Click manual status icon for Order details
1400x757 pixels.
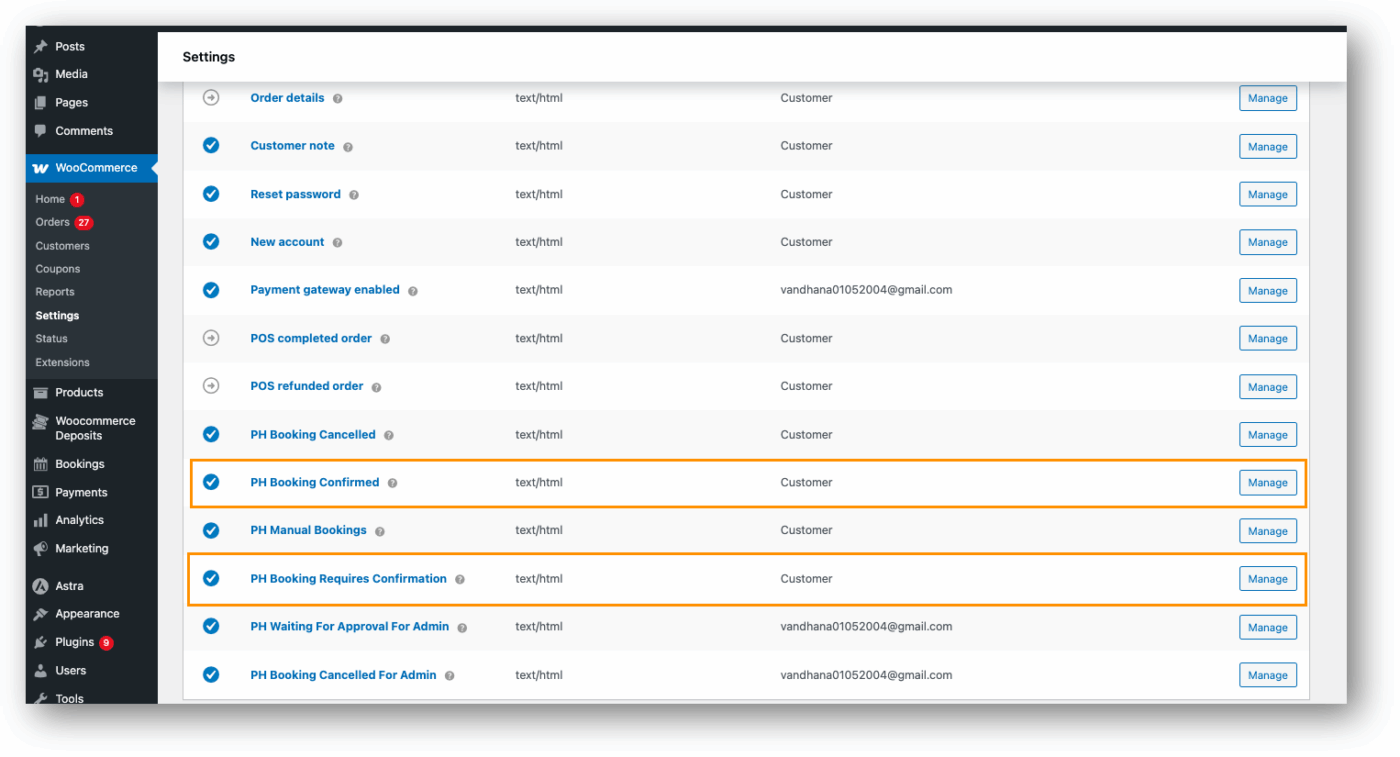pos(211,98)
